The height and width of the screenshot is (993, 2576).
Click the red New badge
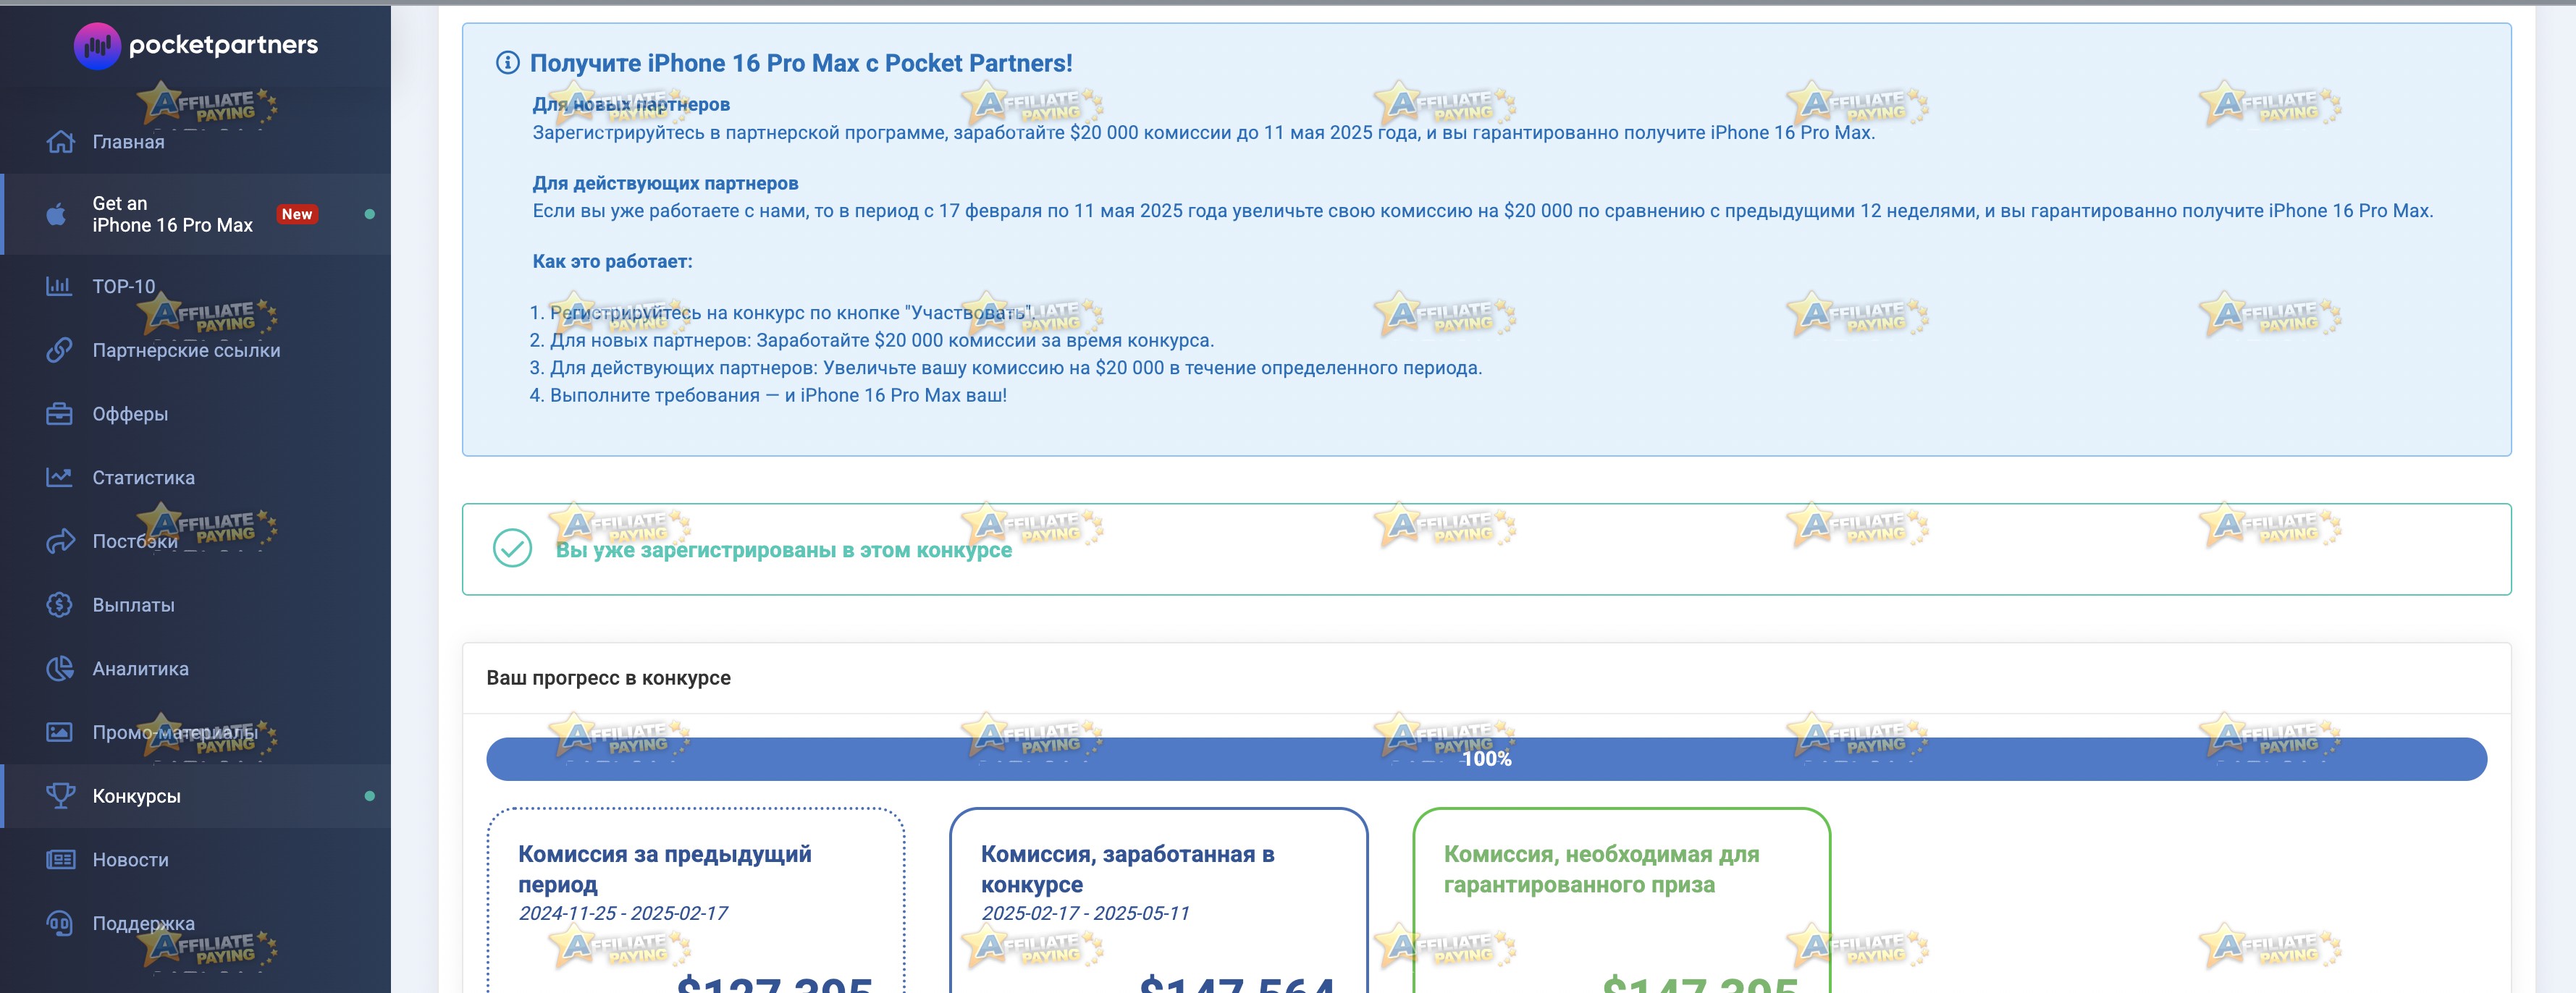(297, 214)
